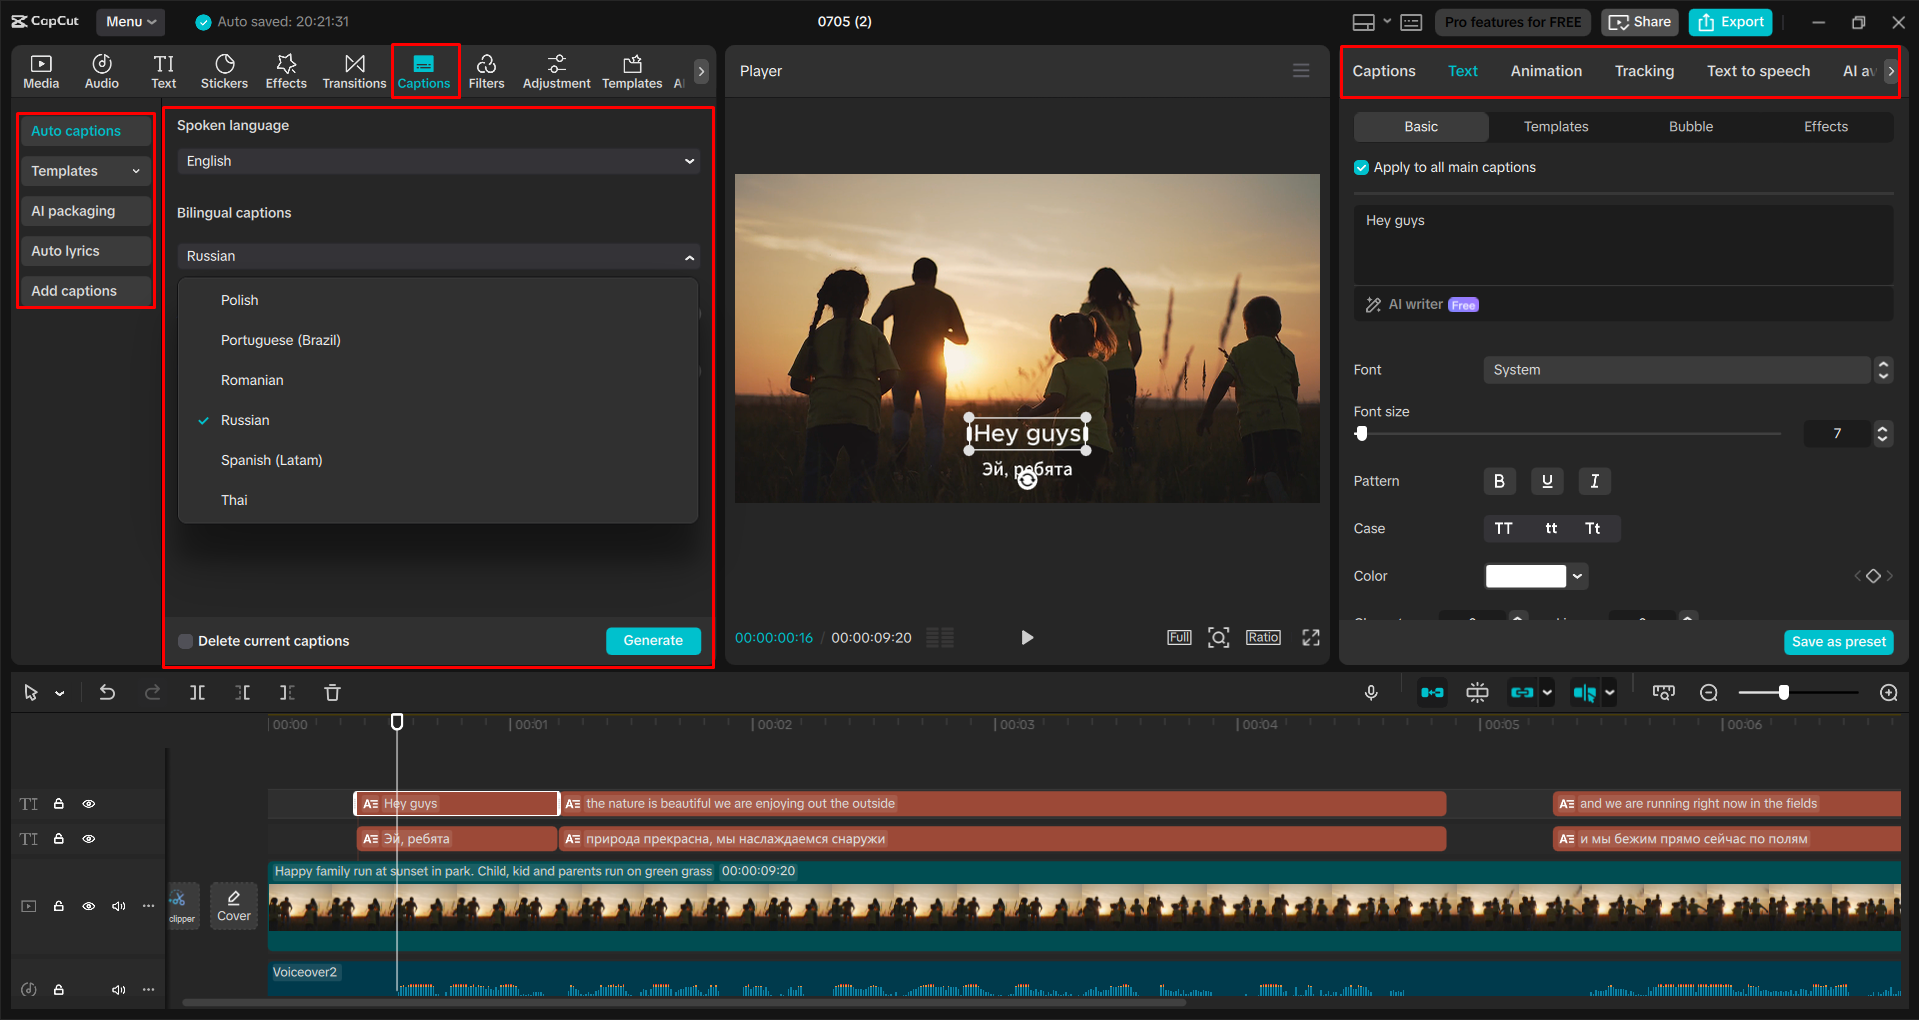Click the timeline zoom in icon
1919x1020 pixels.
(x=1889, y=692)
